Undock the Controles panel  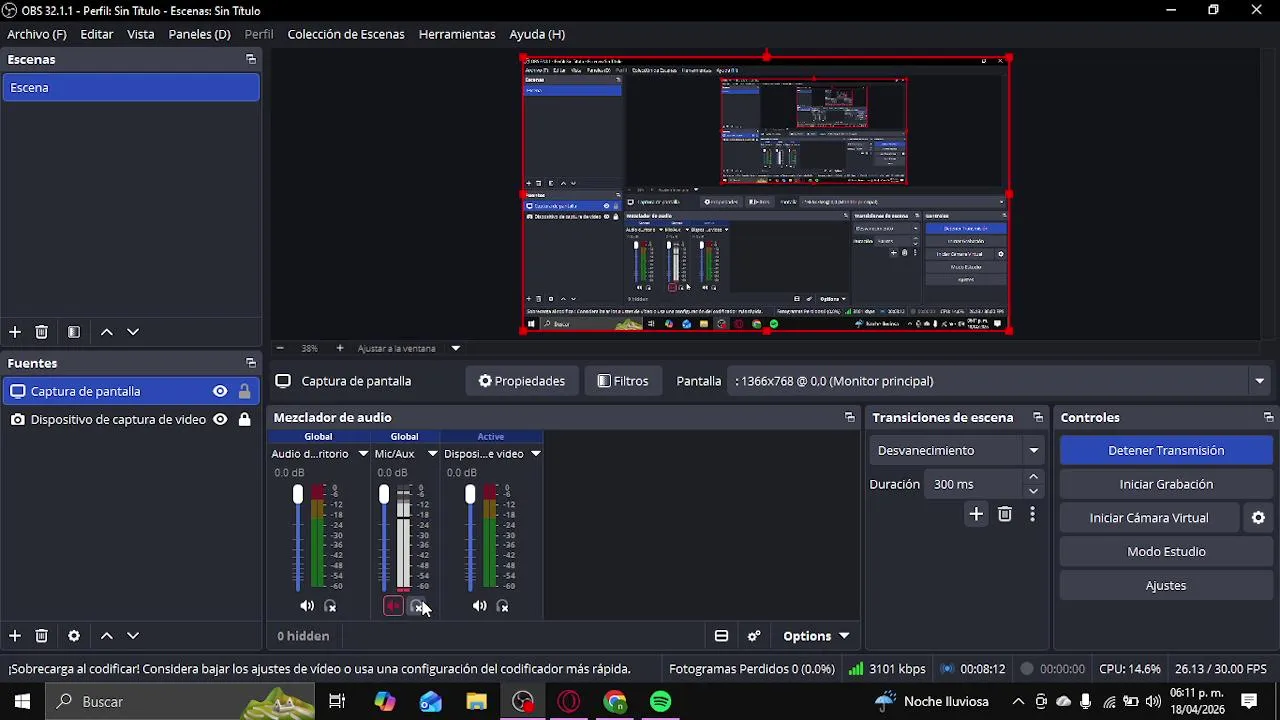pos(1269,418)
